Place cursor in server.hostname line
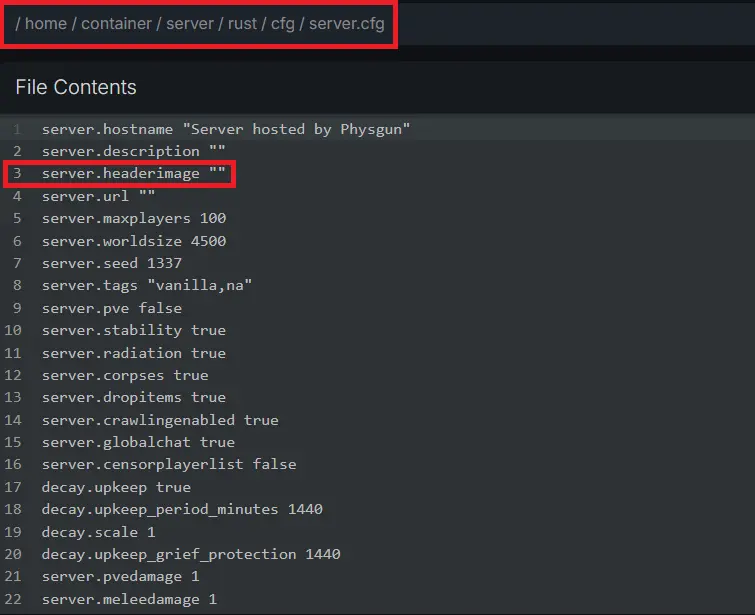Viewport: 755px width, 615px height. tap(226, 129)
